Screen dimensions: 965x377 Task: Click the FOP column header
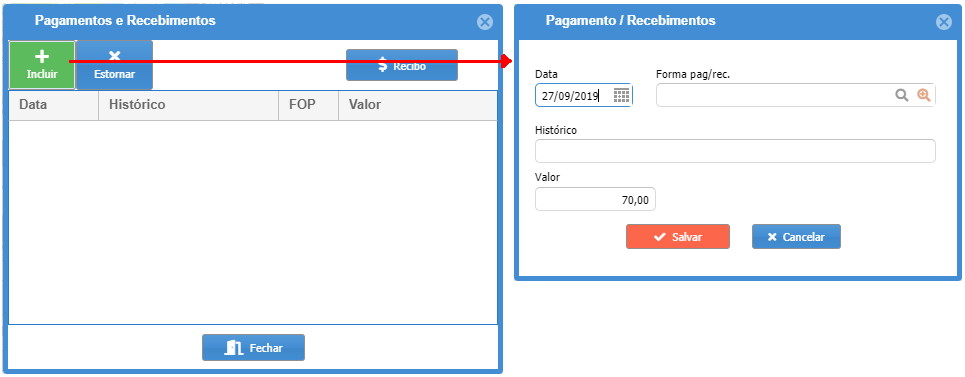coord(309,105)
